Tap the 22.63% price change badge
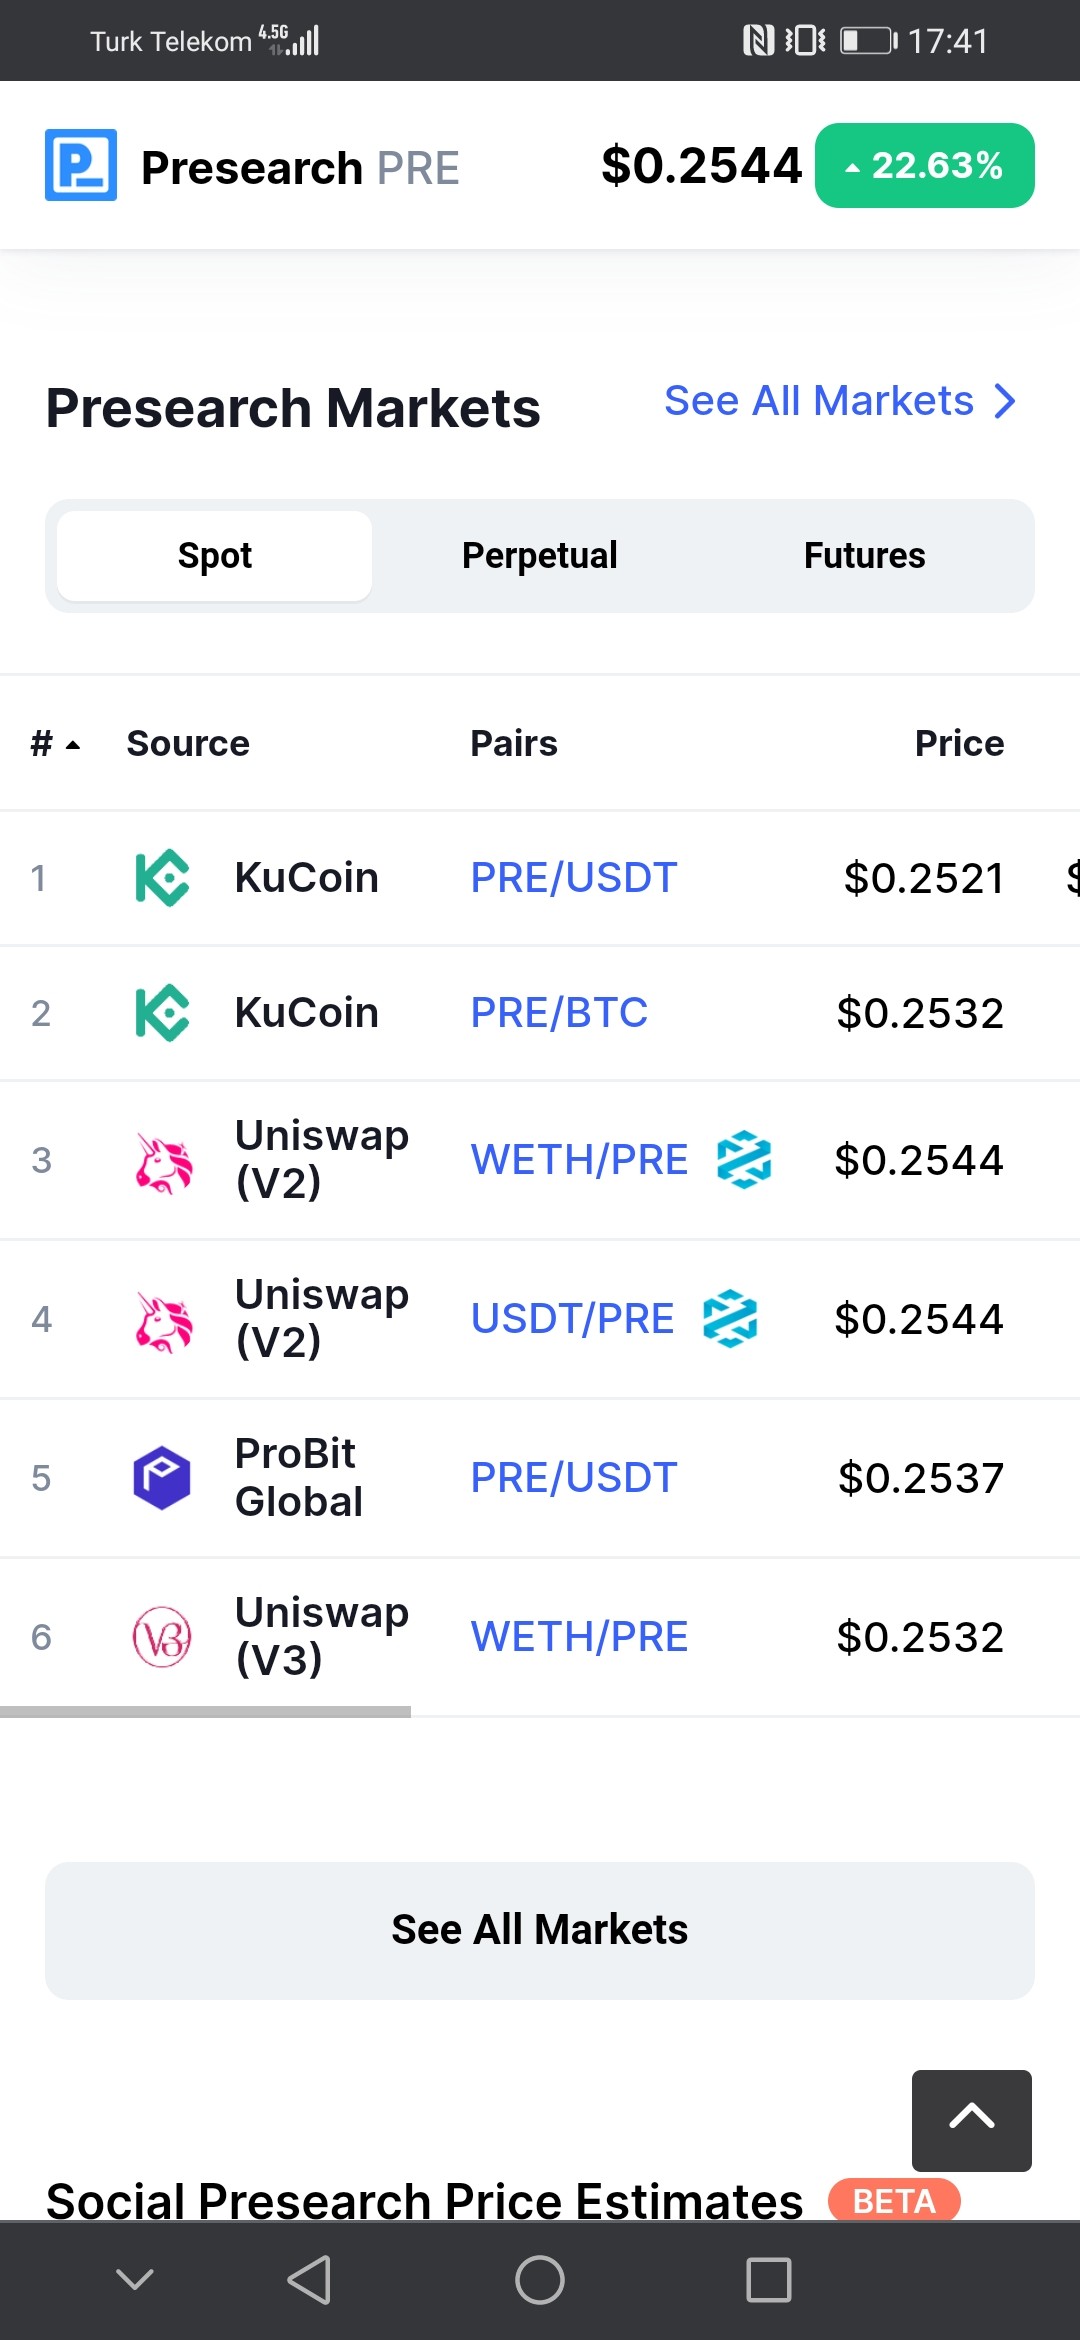This screenshot has height=2340, width=1080. [925, 166]
